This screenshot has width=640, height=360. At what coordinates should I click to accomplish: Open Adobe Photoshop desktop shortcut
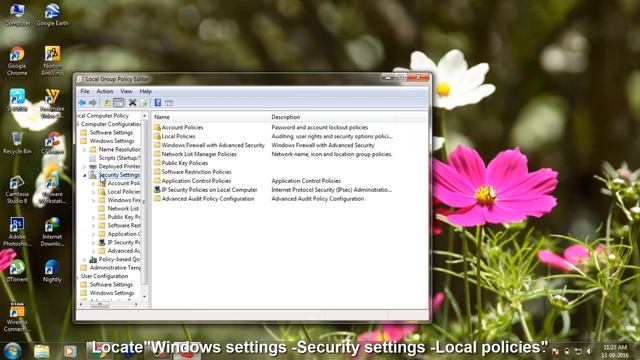tap(17, 232)
